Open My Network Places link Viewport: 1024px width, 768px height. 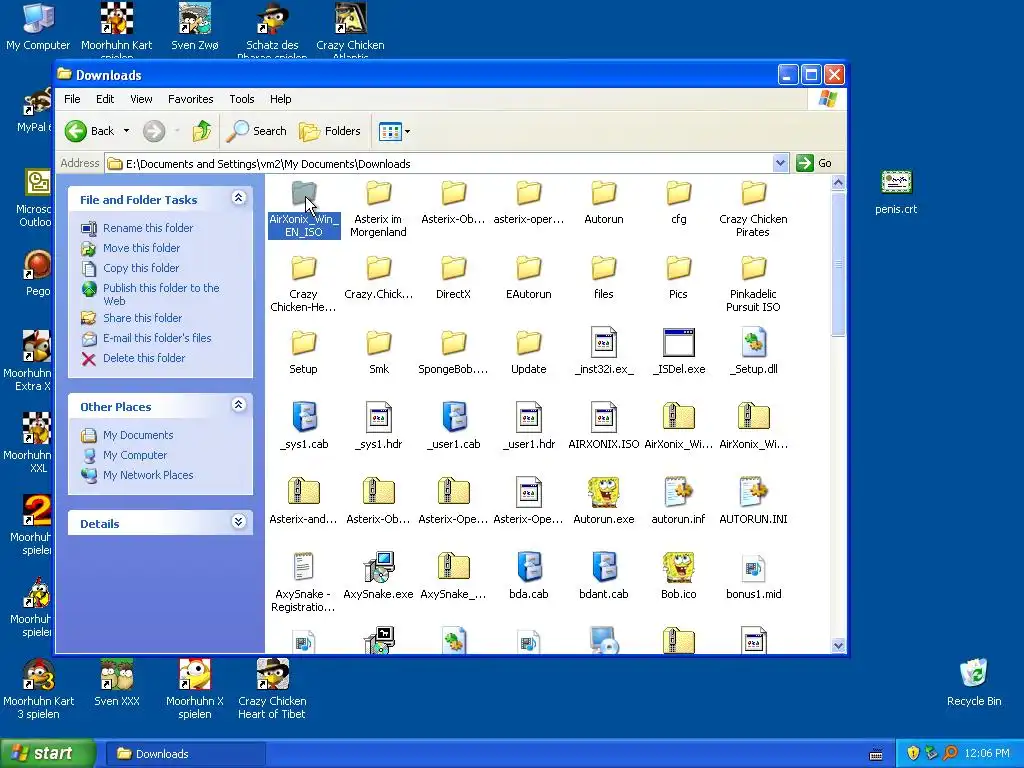pos(148,475)
